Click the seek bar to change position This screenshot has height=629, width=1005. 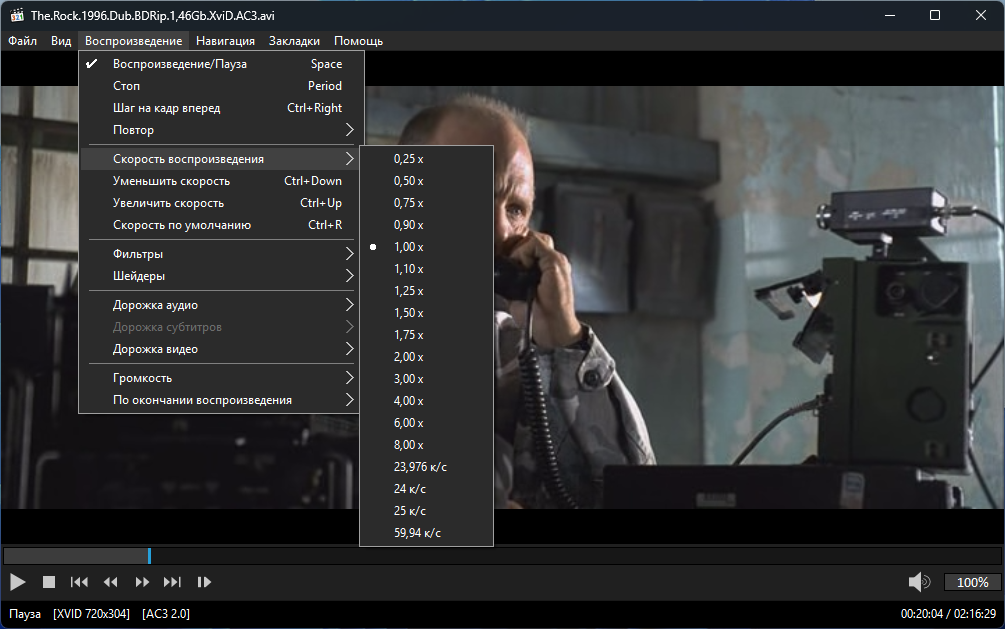[x=500, y=555]
